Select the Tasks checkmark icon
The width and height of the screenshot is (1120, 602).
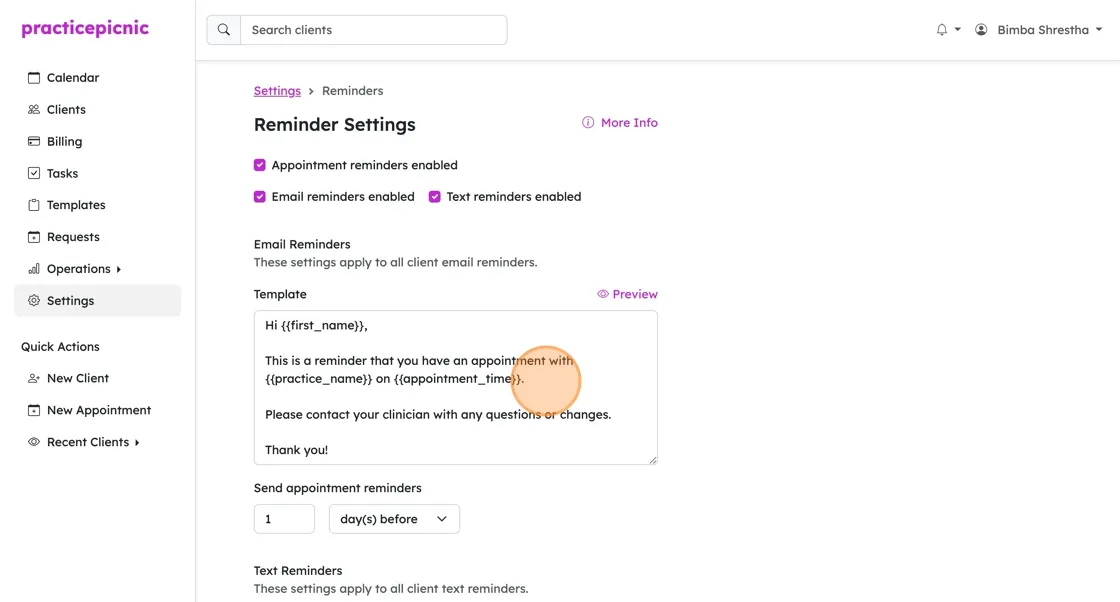point(34,173)
